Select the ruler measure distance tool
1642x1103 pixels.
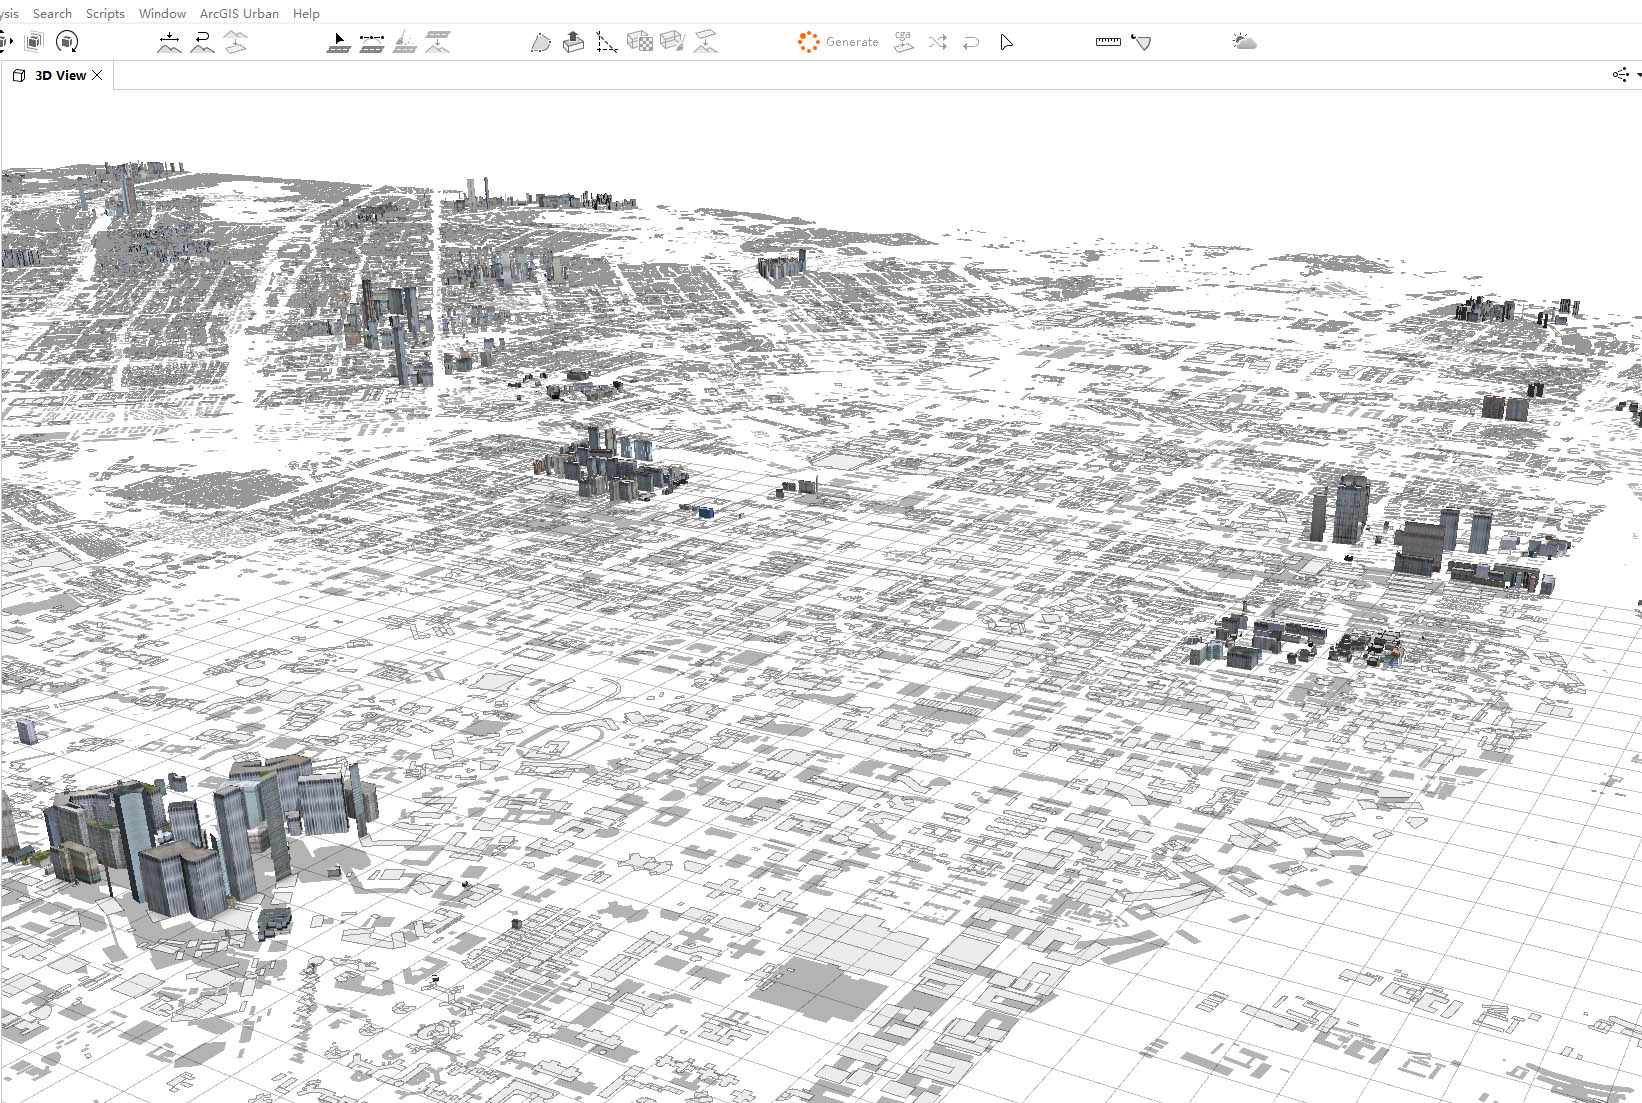[1108, 42]
